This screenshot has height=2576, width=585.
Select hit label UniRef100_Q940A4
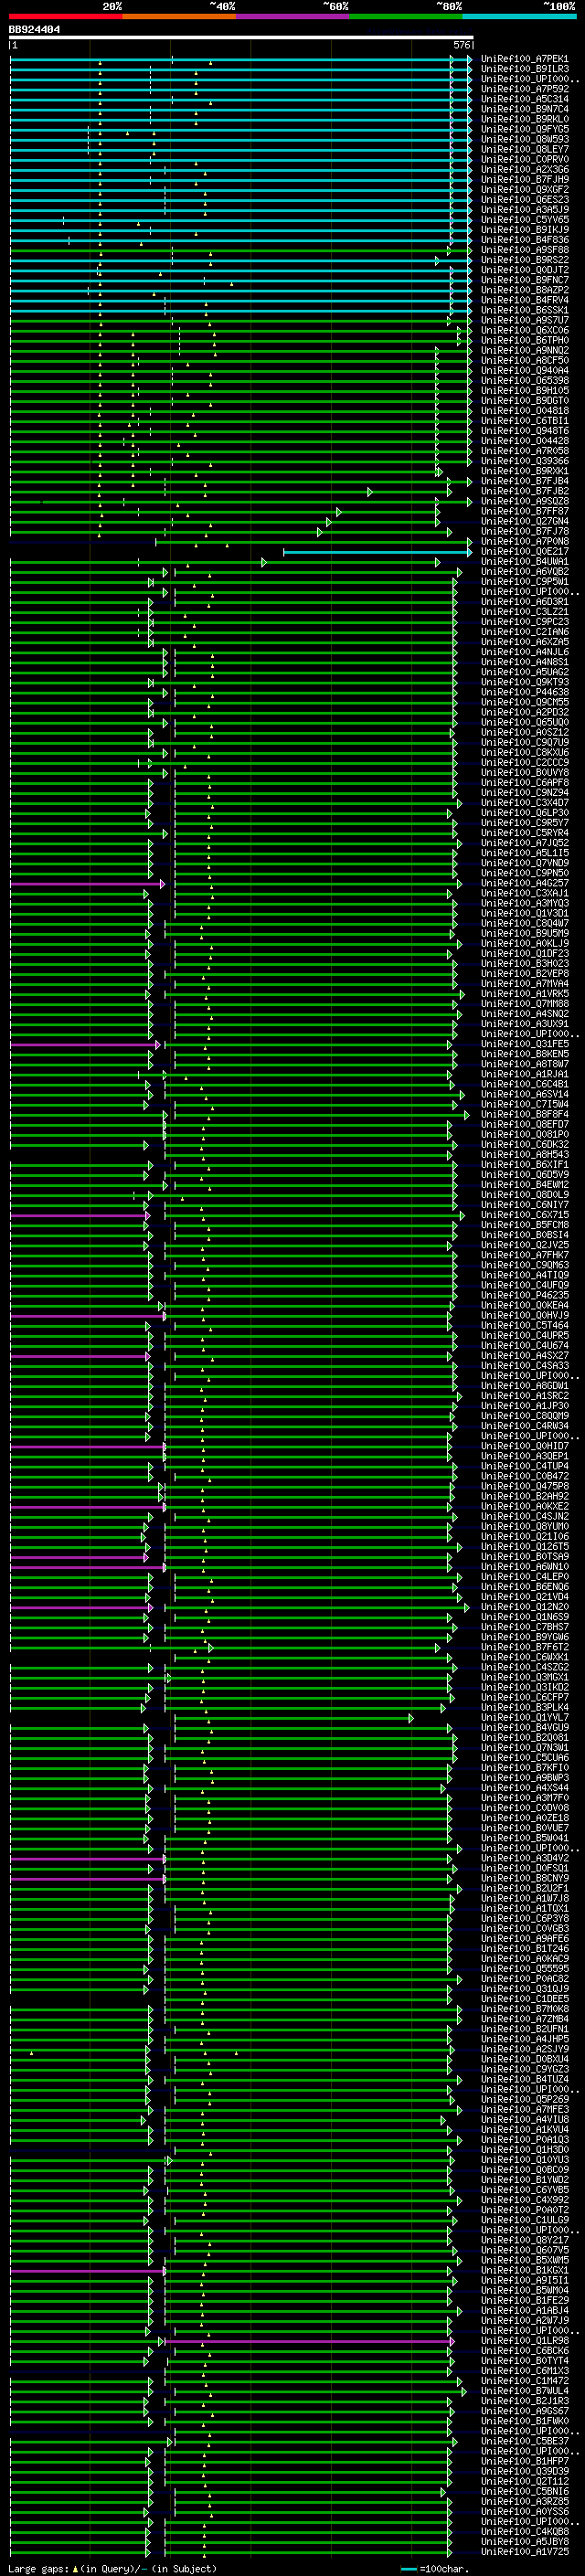pyautogui.click(x=524, y=371)
